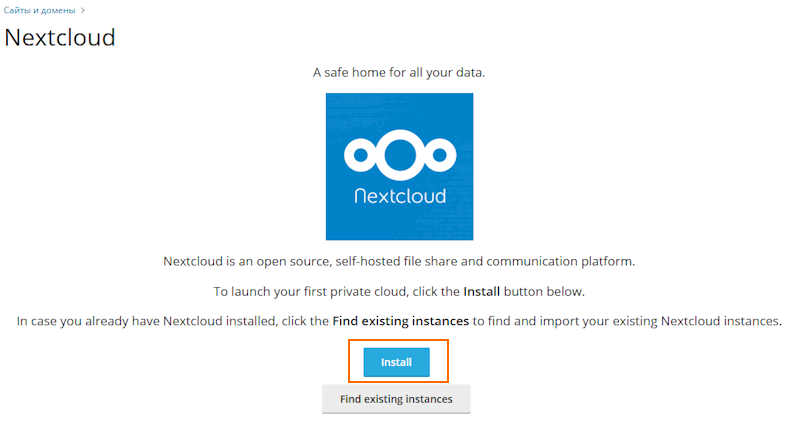Select the large center circle of logo
Viewport: 800px width, 425px height.
[x=400, y=155]
